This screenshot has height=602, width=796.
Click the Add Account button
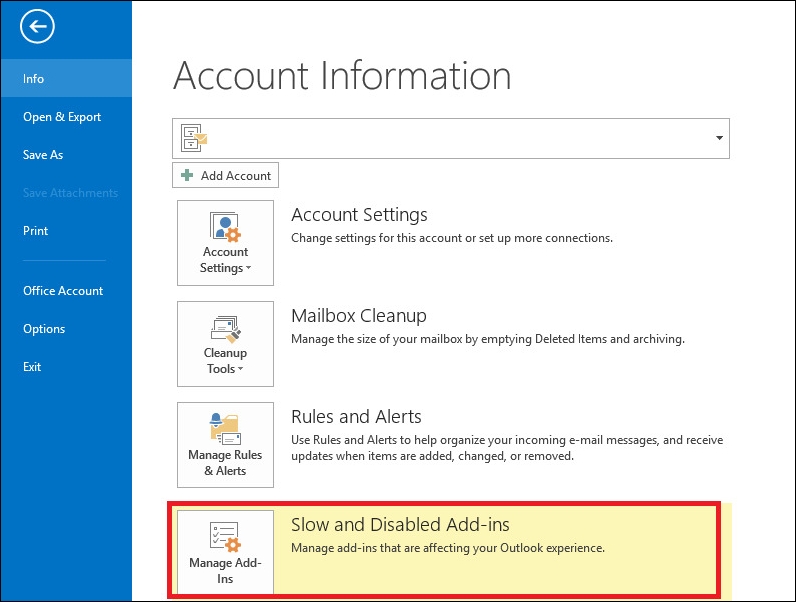point(225,175)
